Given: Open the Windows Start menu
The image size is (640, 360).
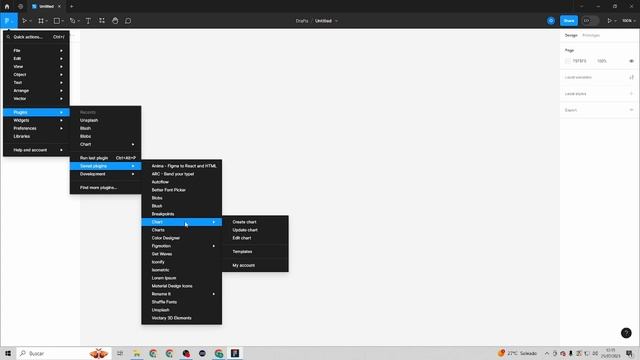Looking at the screenshot, I should pos(8,353).
